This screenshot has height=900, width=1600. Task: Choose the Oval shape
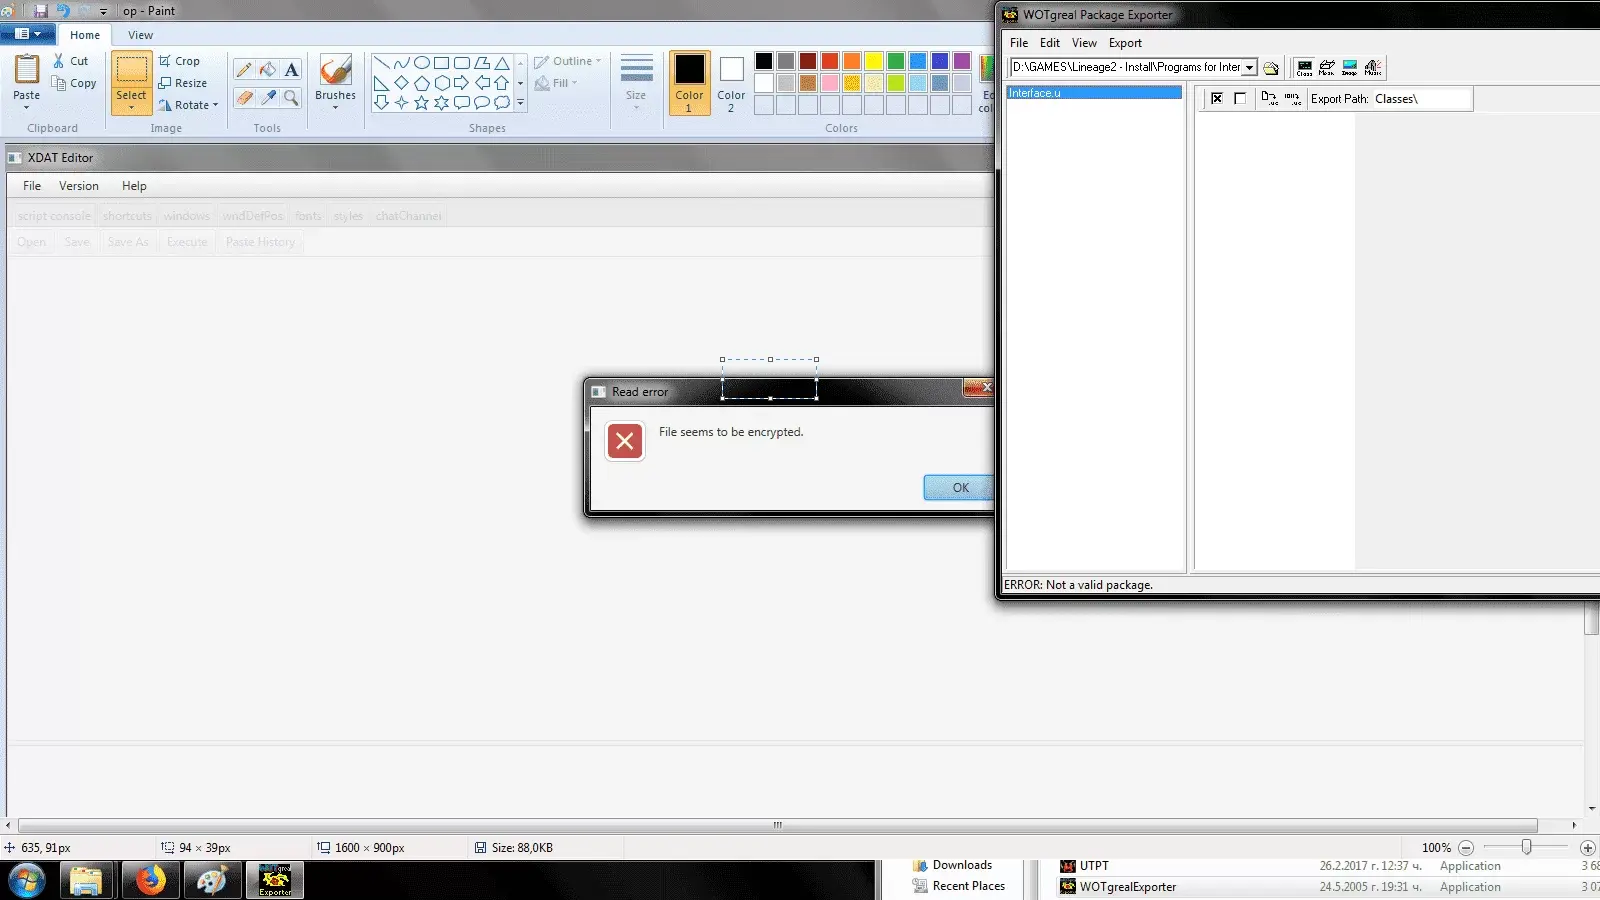[x=422, y=63]
